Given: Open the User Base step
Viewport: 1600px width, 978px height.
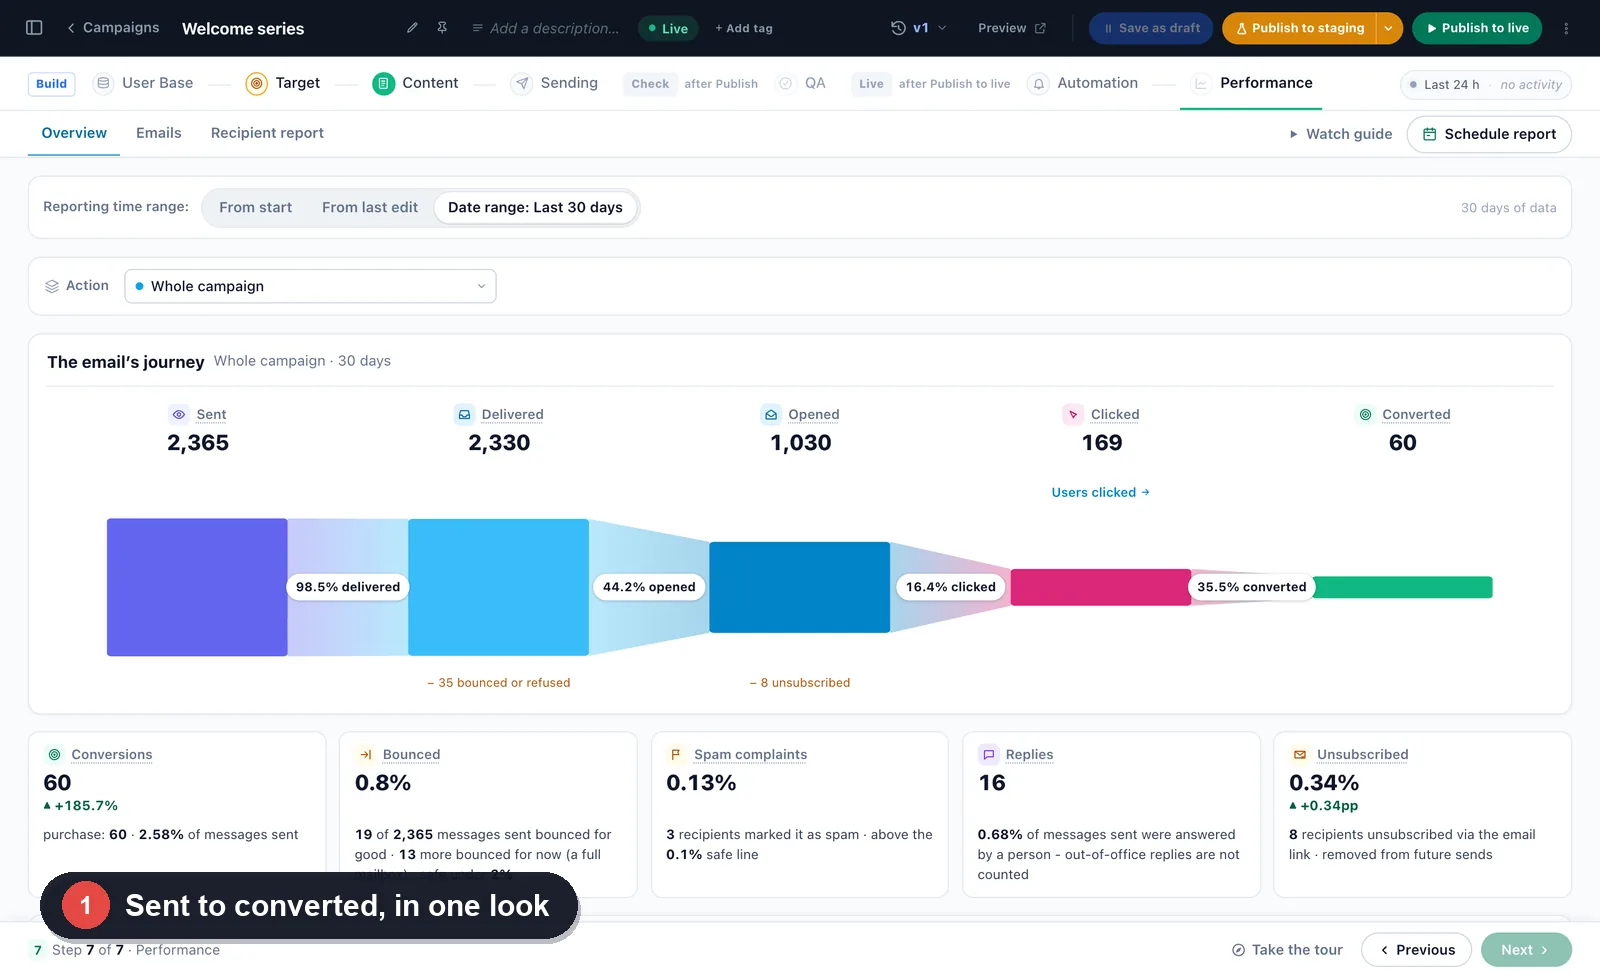Looking at the screenshot, I should coord(143,83).
